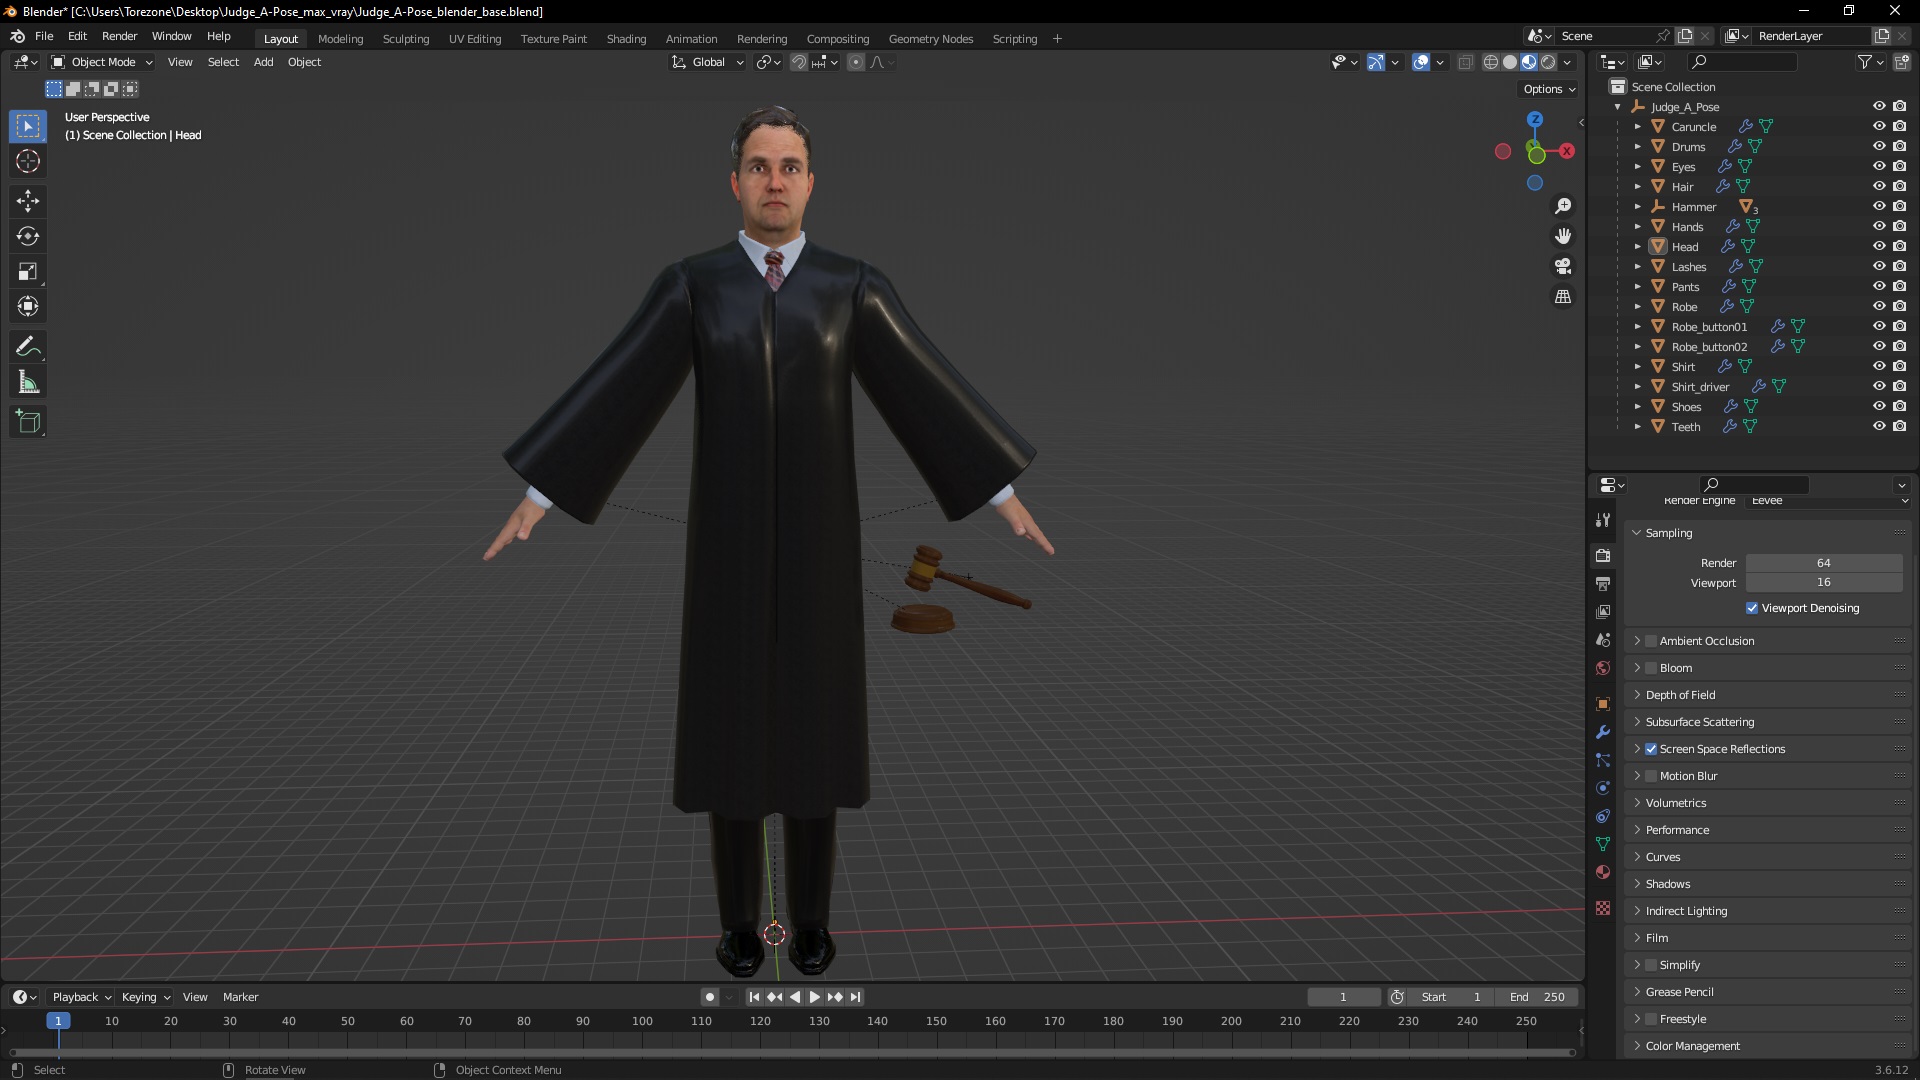Click the End frame field
1920x1080 pixels.
point(1537,997)
